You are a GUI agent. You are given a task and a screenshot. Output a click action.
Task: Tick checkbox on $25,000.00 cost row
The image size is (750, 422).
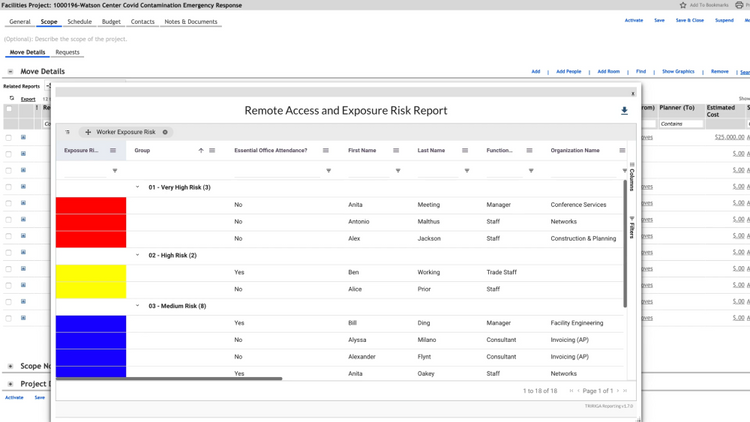point(9,138)
